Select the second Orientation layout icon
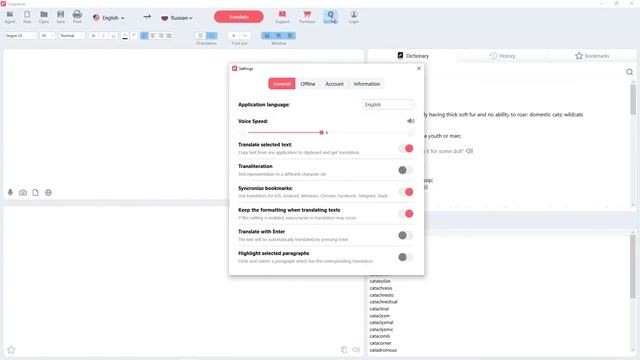Image resolution: width=640 pixels, height=360 pixels. (211, 36)
